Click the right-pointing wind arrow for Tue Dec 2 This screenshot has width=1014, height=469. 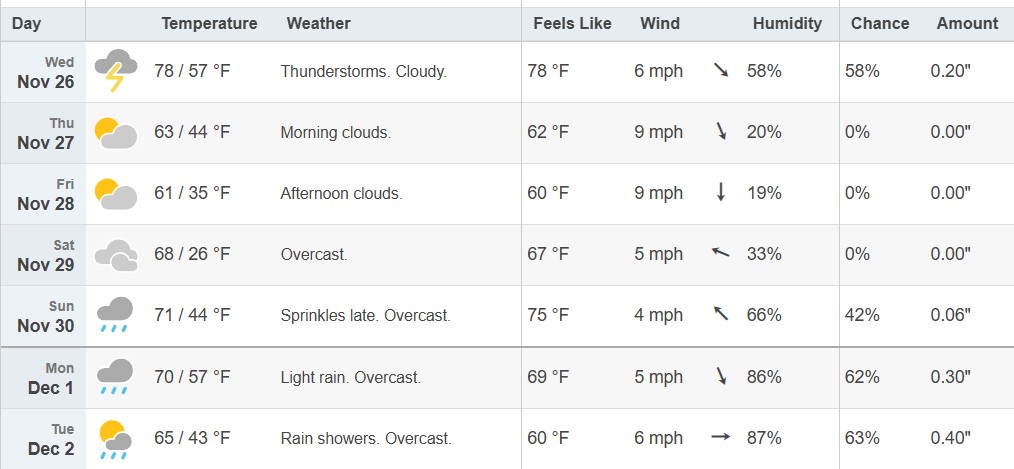tap(720, 438)
